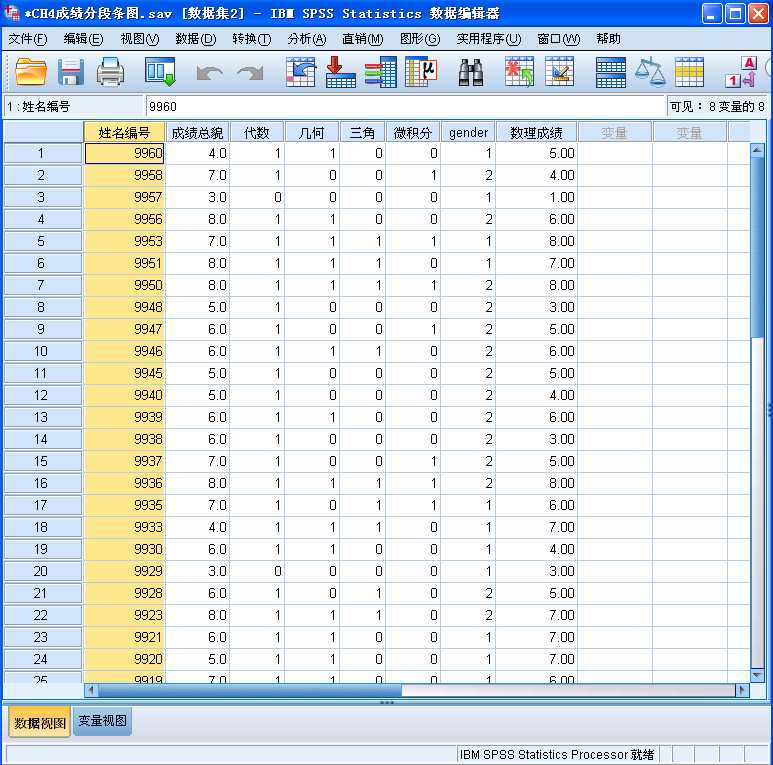This screenshot has width=773, height=765.
Task: Select the 三角 column header
Action: (362, 133)
